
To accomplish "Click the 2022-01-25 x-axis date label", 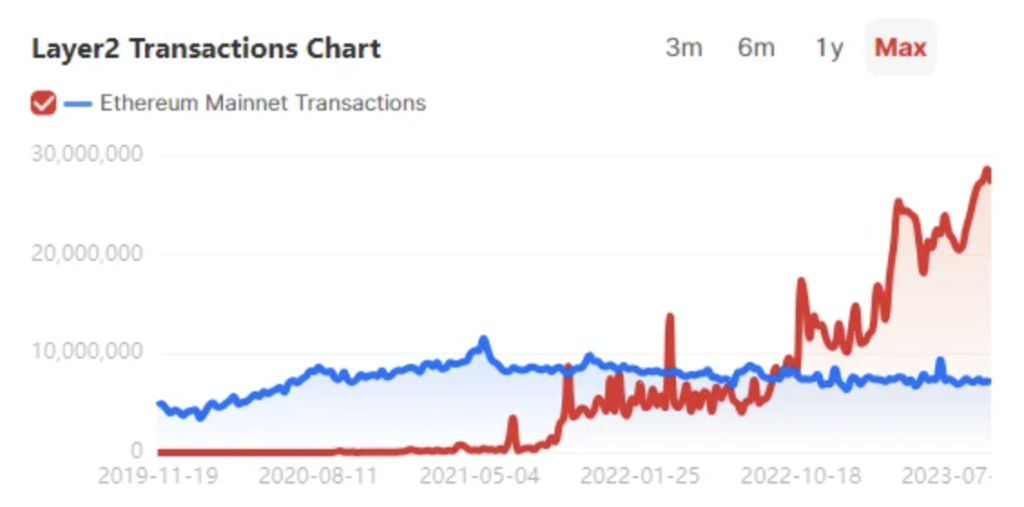I will point(640,476).
